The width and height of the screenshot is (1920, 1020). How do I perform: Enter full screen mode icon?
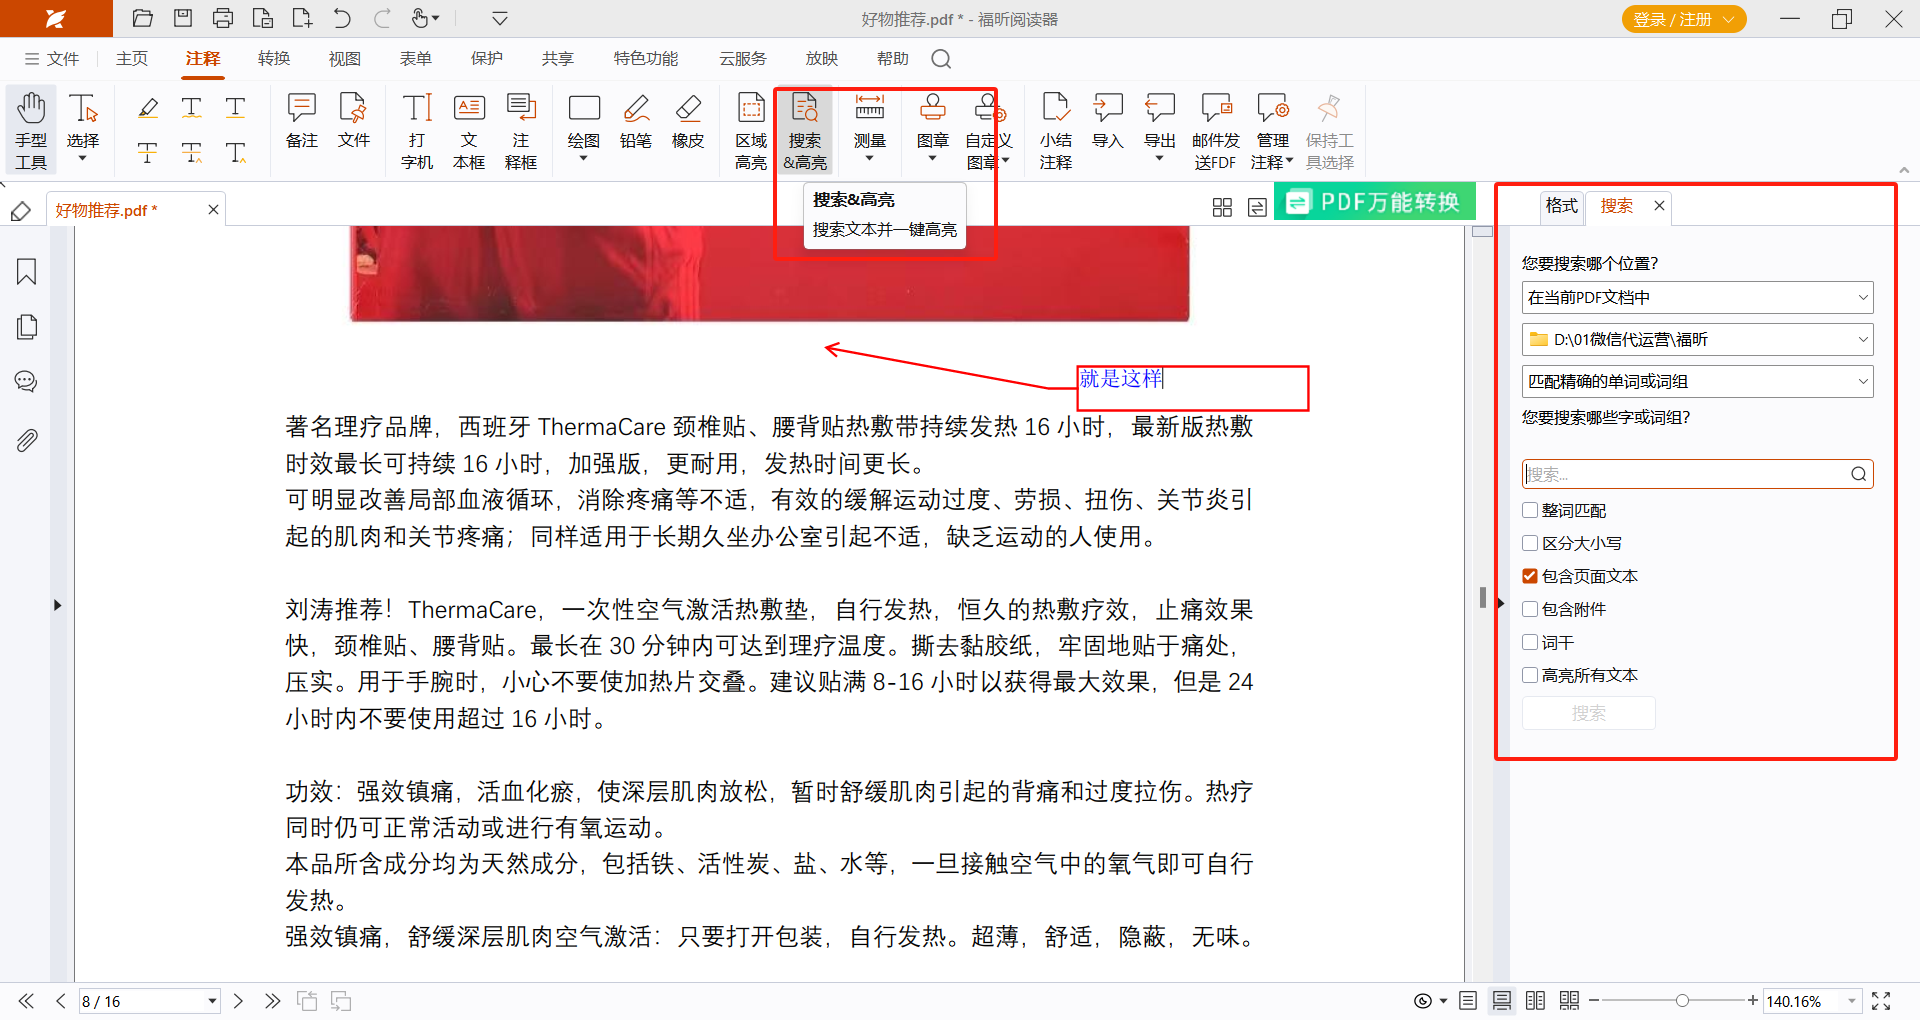coord(1881,1001)
